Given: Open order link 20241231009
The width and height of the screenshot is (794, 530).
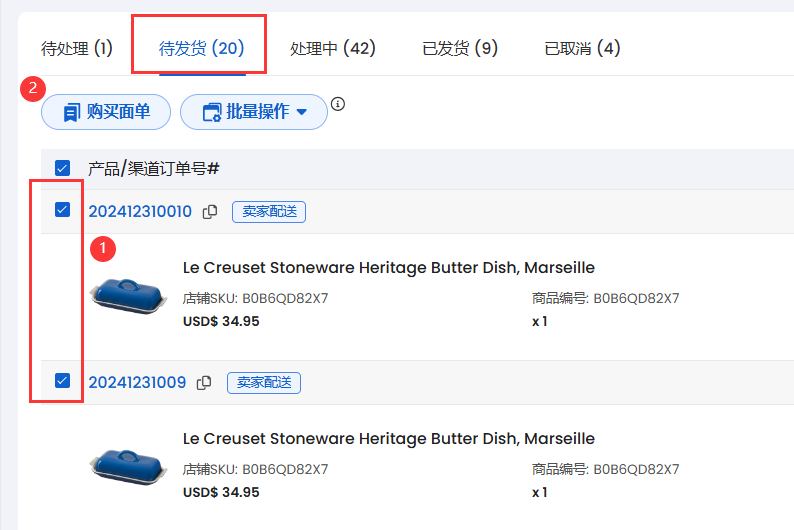Looking at the screenshot, I should [x=137, y=383].
